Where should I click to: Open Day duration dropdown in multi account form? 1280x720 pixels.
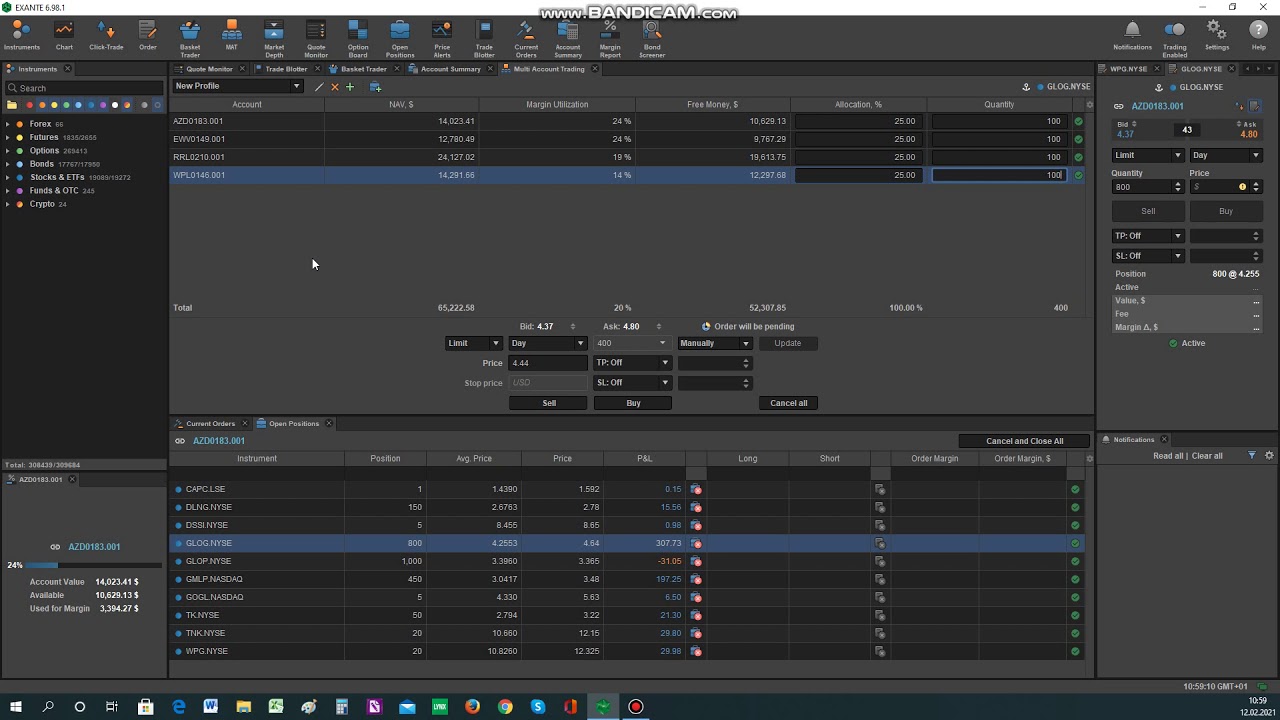pyautogui.click(x=547, y=343)
